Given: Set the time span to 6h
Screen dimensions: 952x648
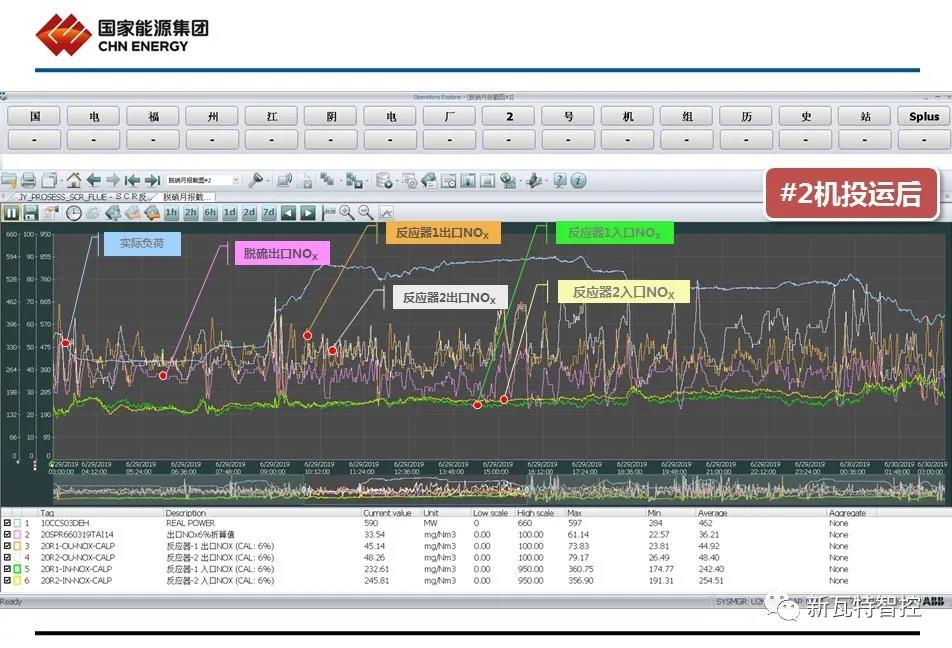Looking at the screenshot, I should 210,213.
